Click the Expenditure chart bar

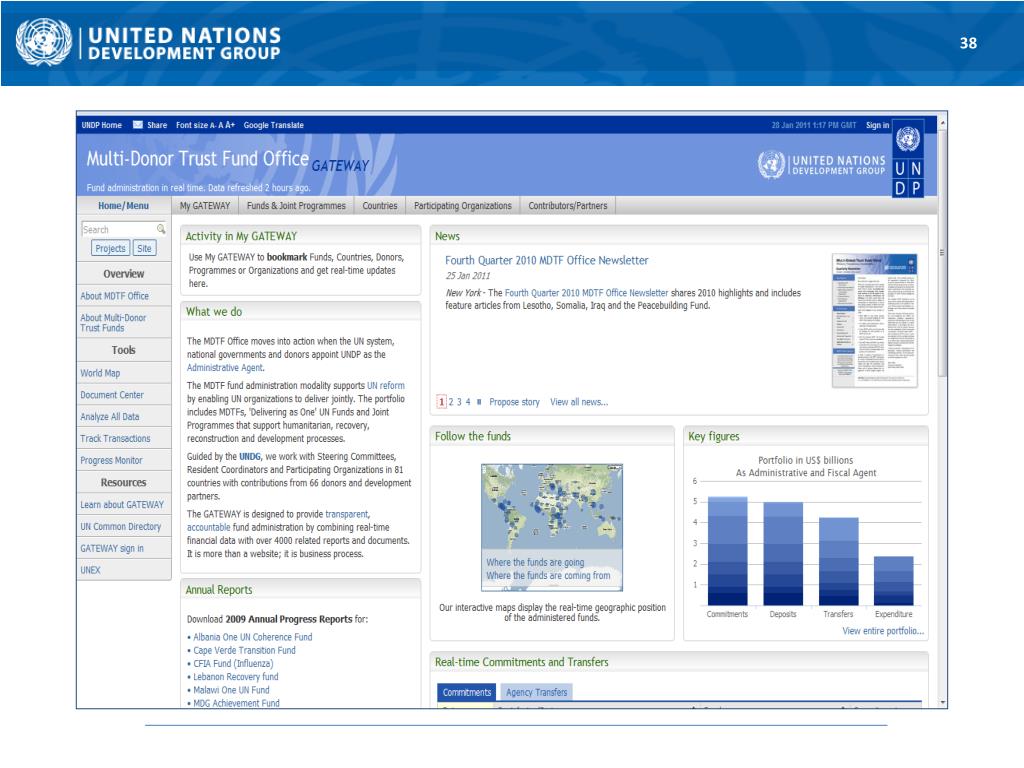pos(893,581)
